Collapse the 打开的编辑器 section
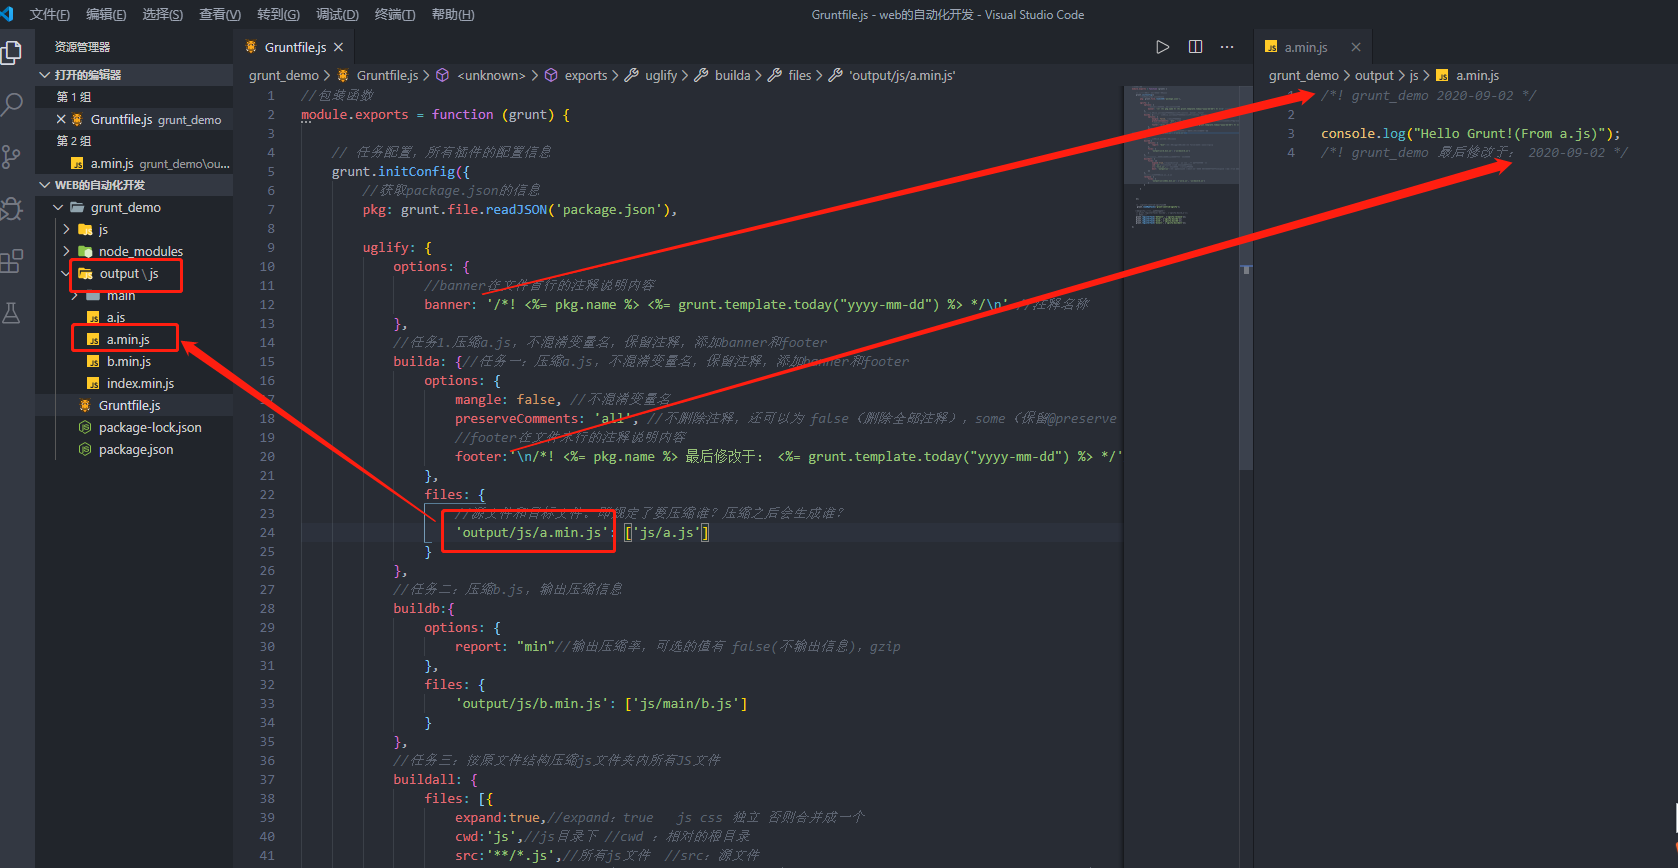Image resolution: width=1678 pixels, height=868 pixels. pos(134,75)
